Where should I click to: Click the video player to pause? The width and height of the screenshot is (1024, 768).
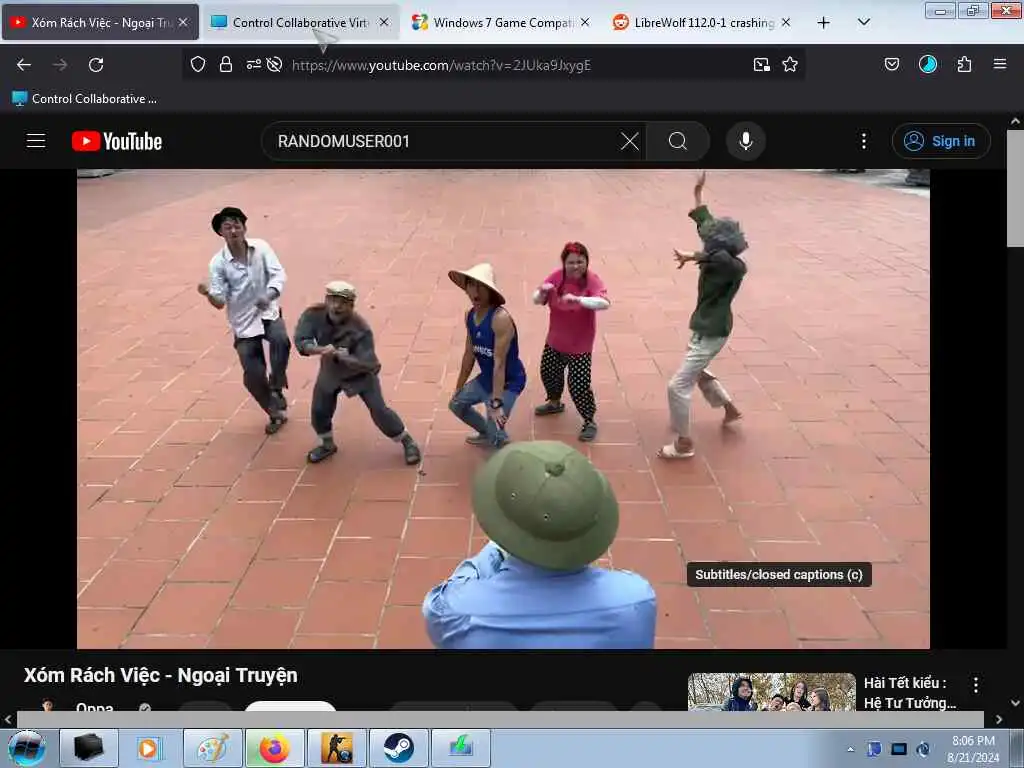click(503, 409)
